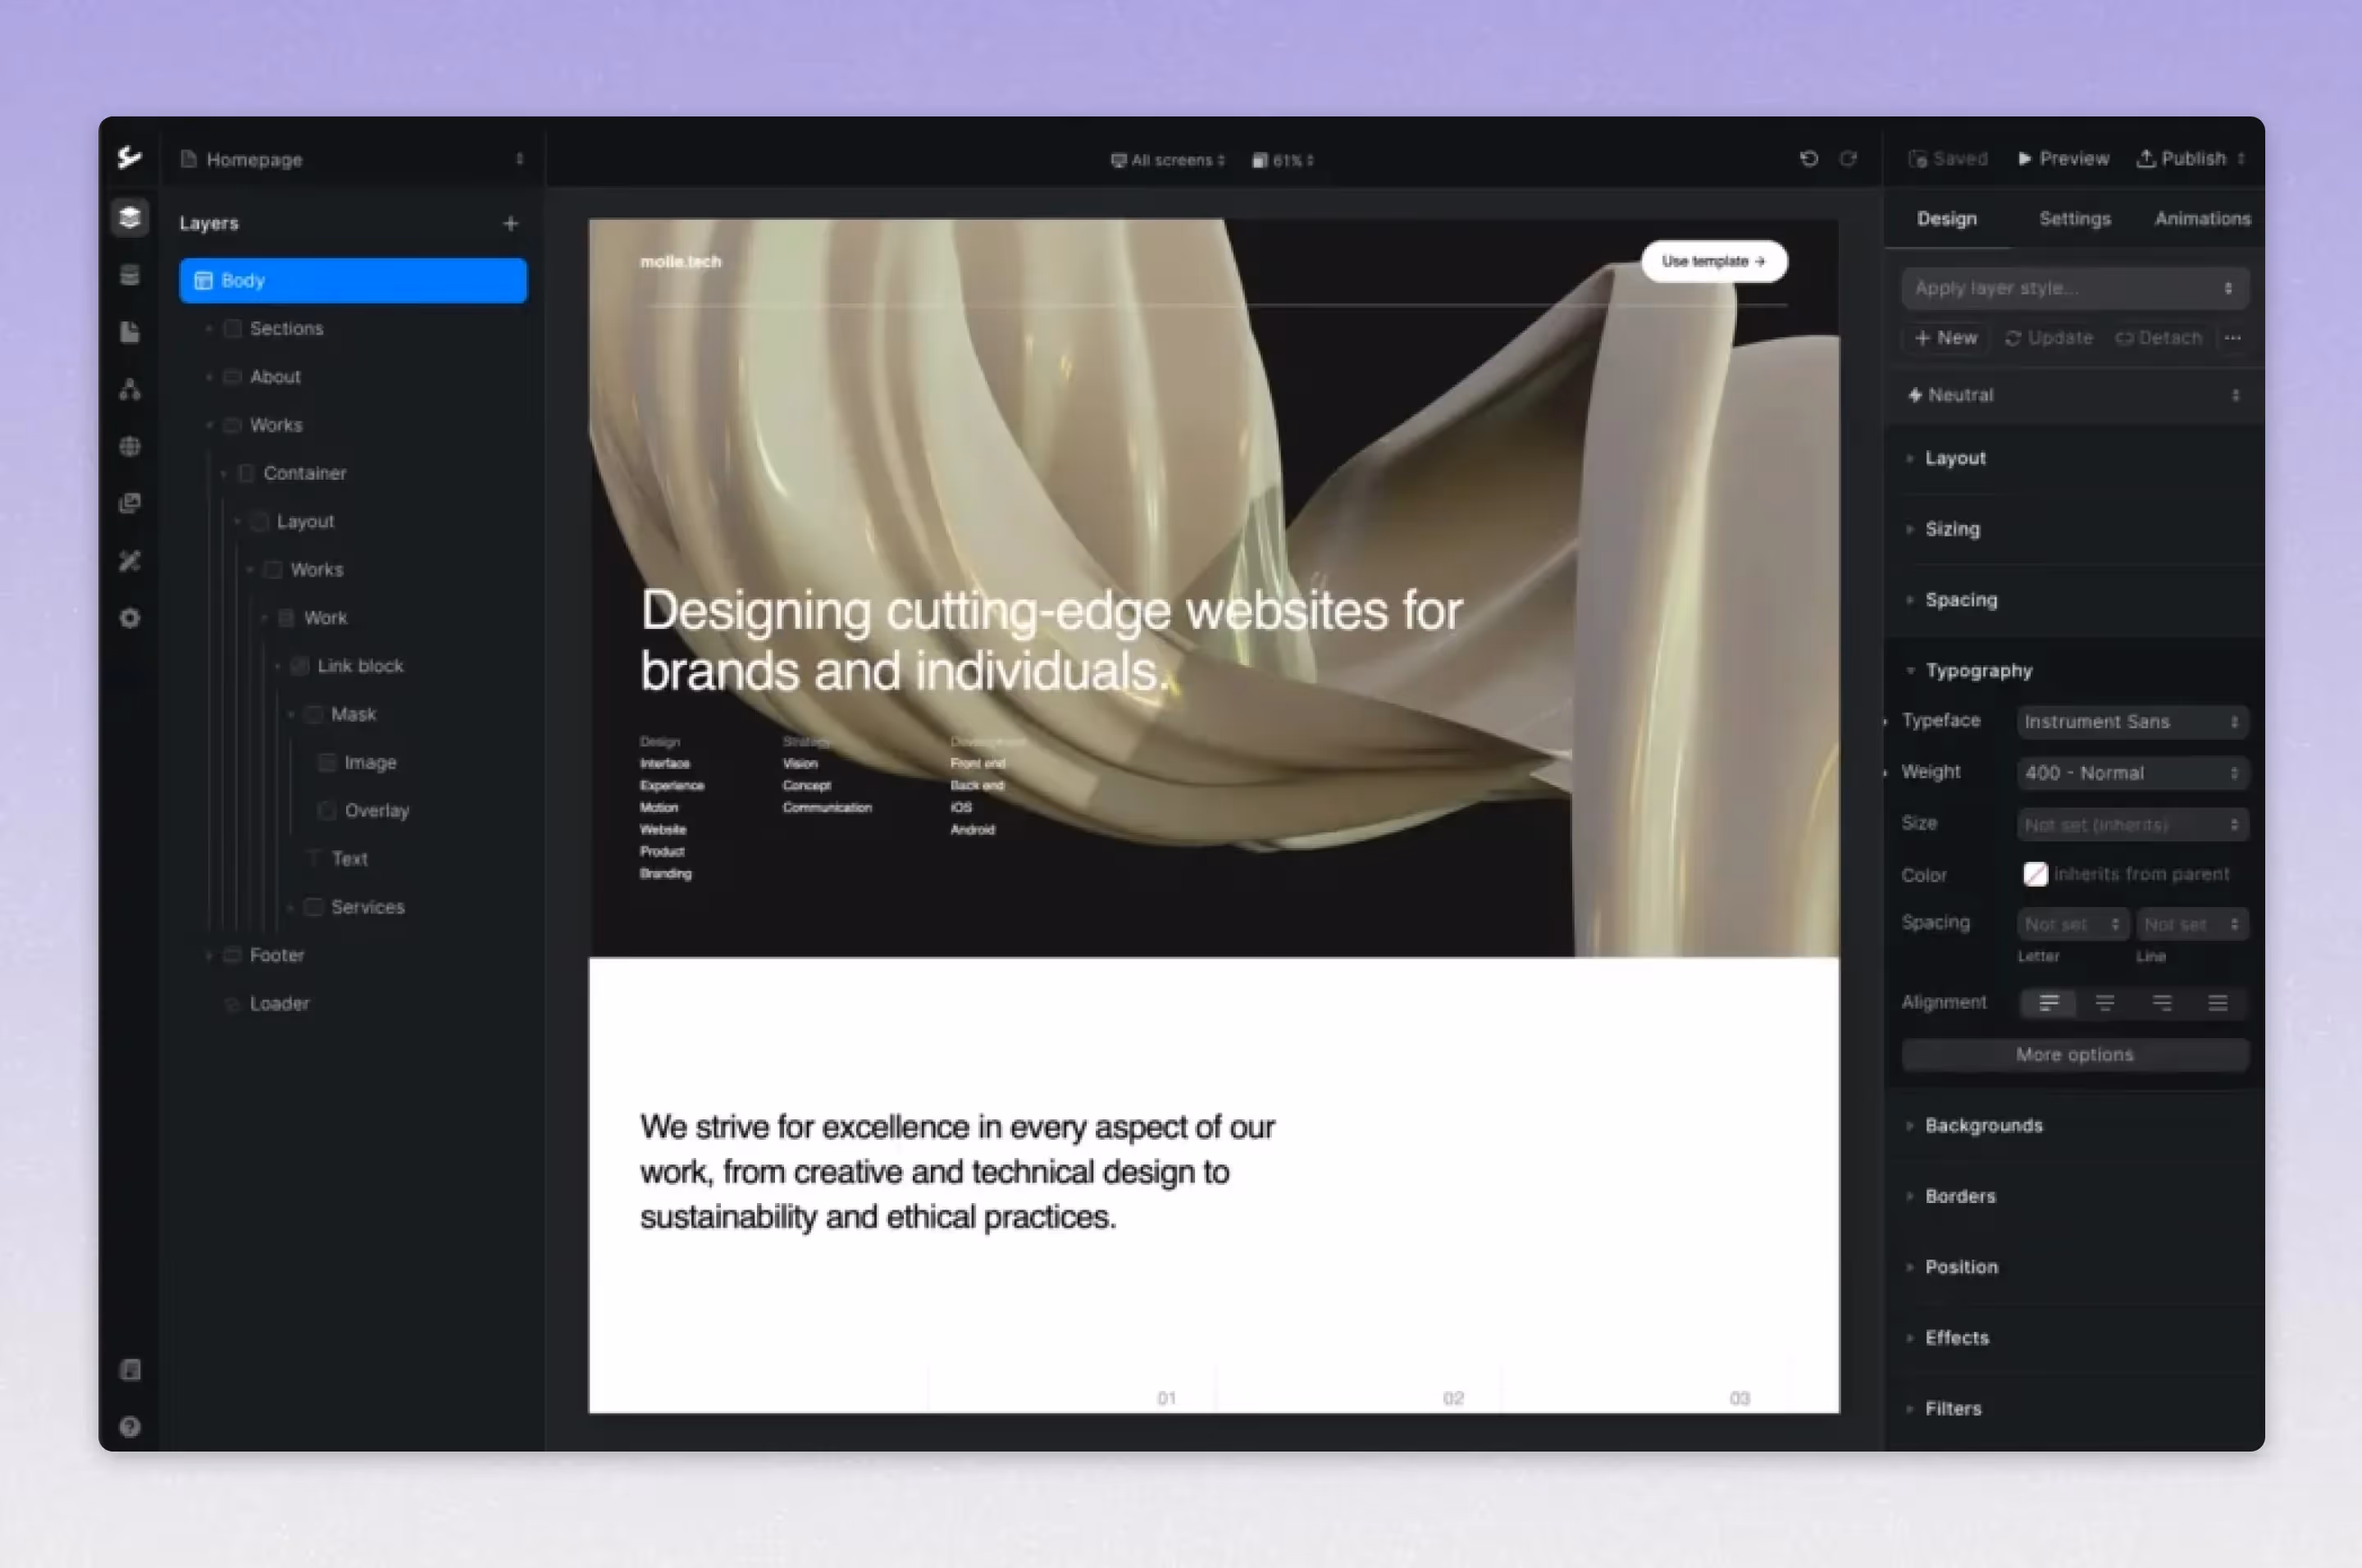2362x1568 pixels.
Task: Open the Line spacing Not set field
Action: coord(2192,925)
